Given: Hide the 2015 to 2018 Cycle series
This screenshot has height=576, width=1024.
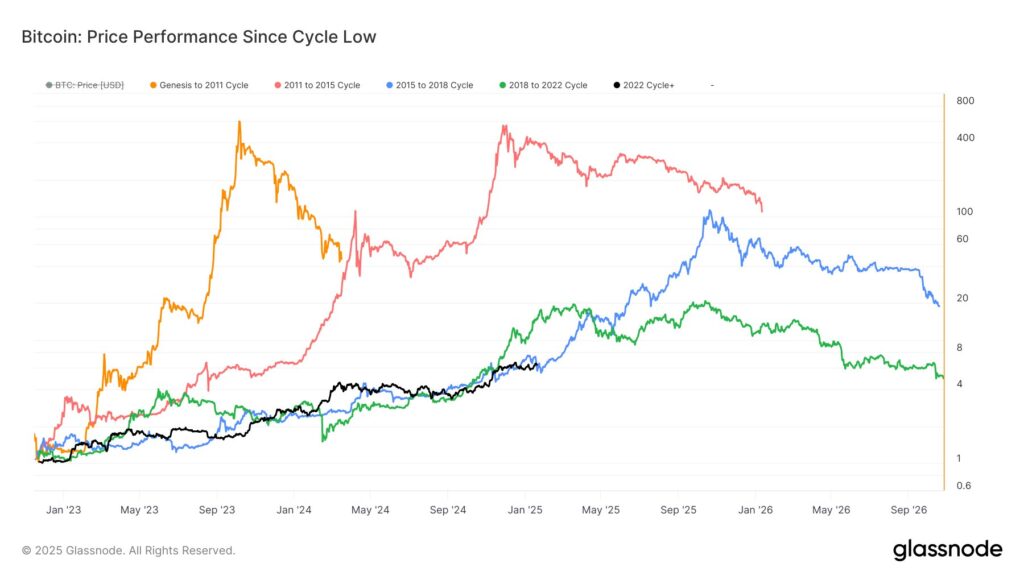Looking at the screenshot, I should (x=430, y=85).
